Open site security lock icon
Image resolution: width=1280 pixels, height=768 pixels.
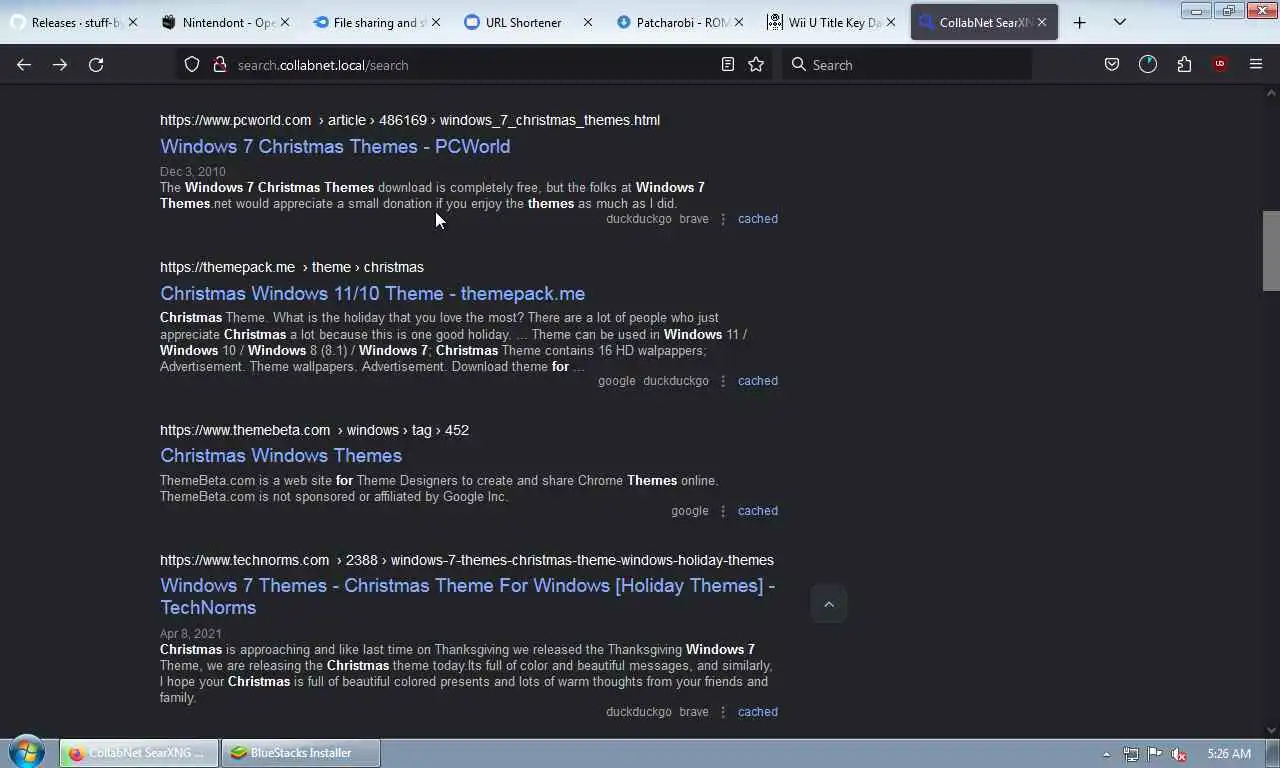pos(220,64)
